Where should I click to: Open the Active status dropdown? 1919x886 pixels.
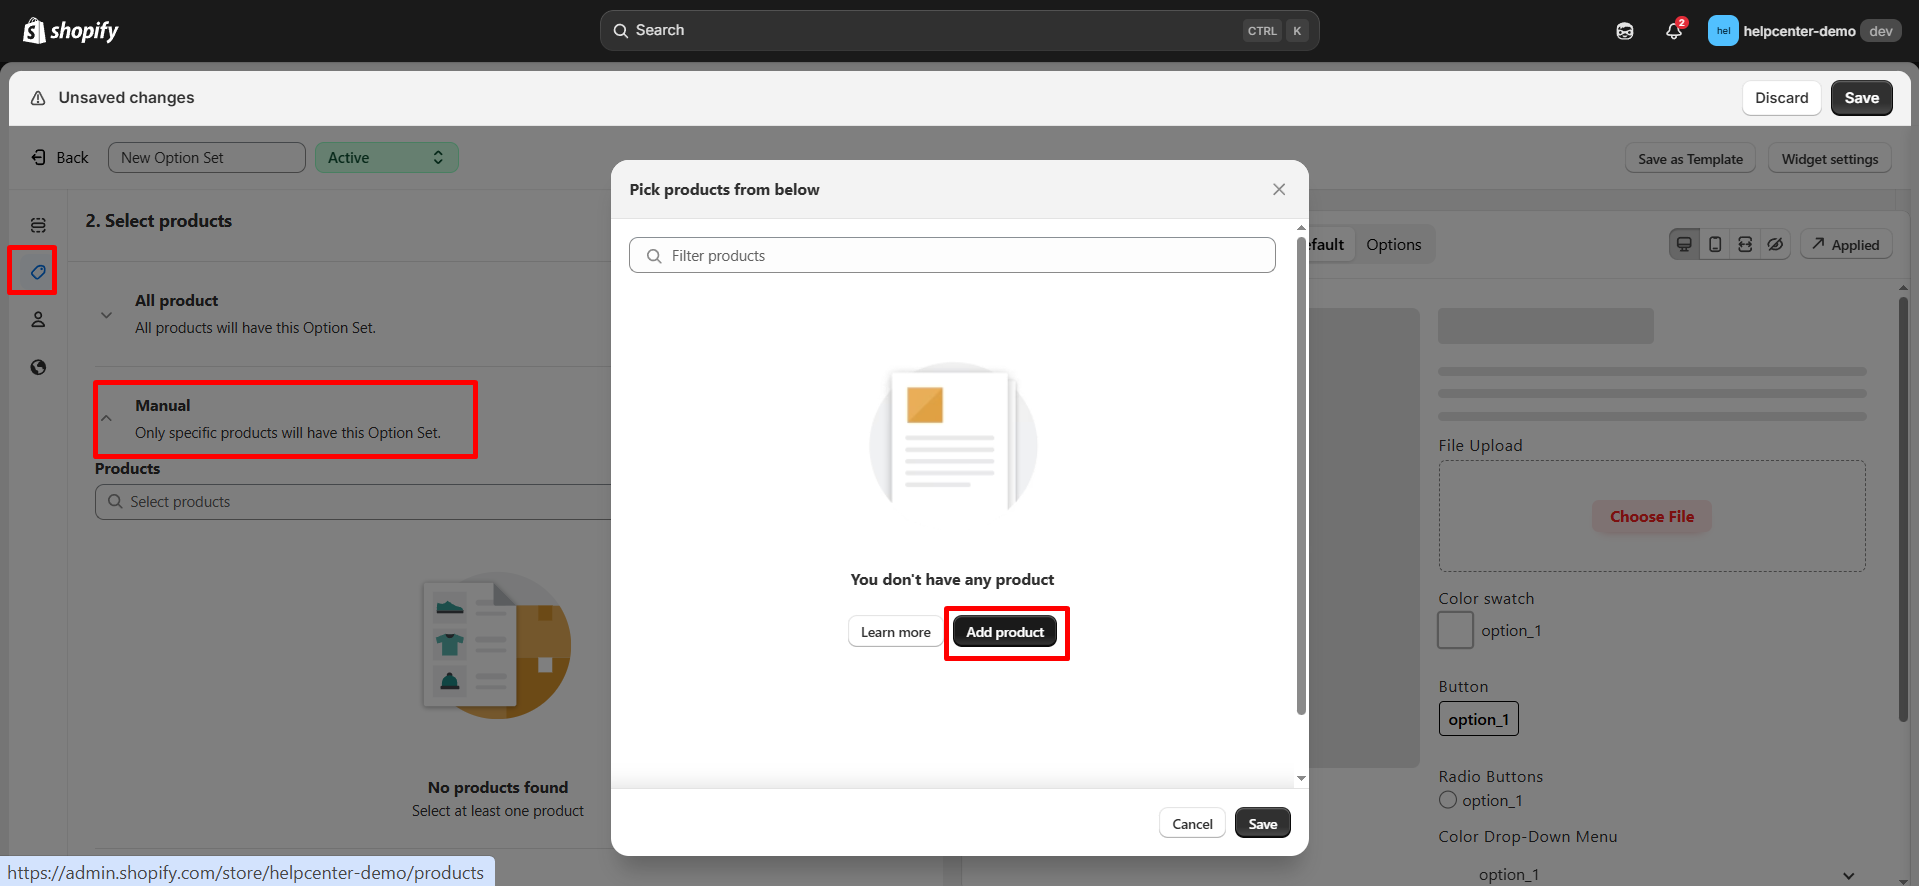point(386,158)
